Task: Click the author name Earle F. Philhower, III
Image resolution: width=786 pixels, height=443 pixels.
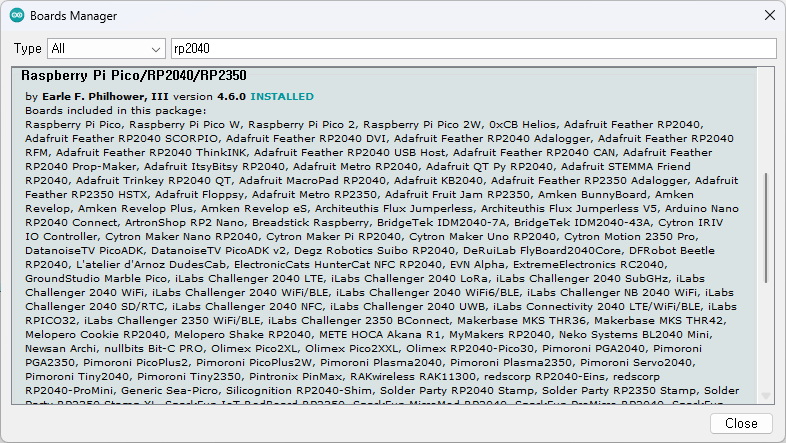Action: [x=105, y=97]
